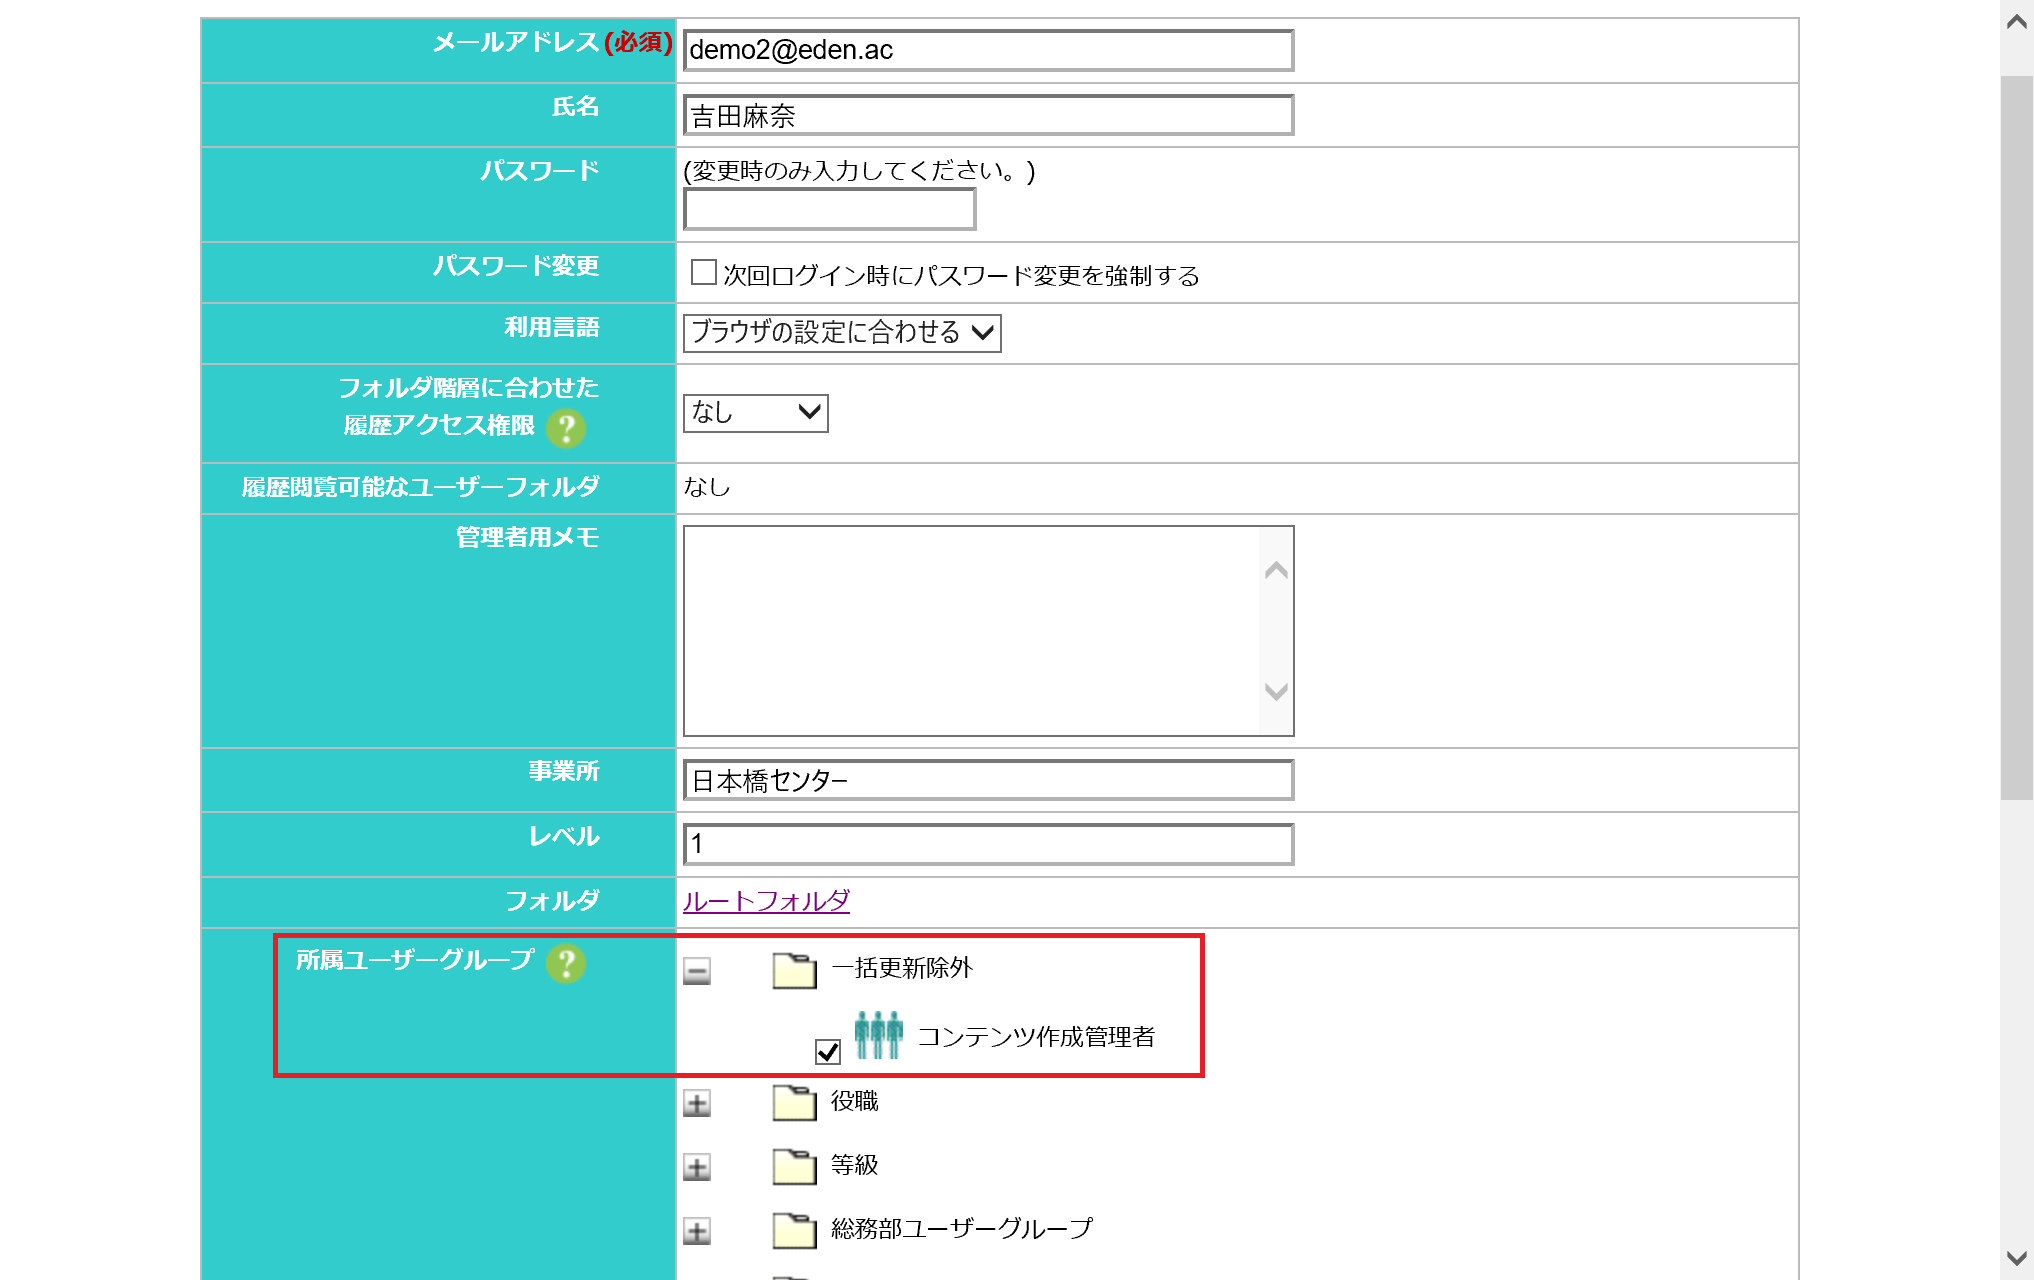Open the 利用言語 dropdown

click(842, 332)
